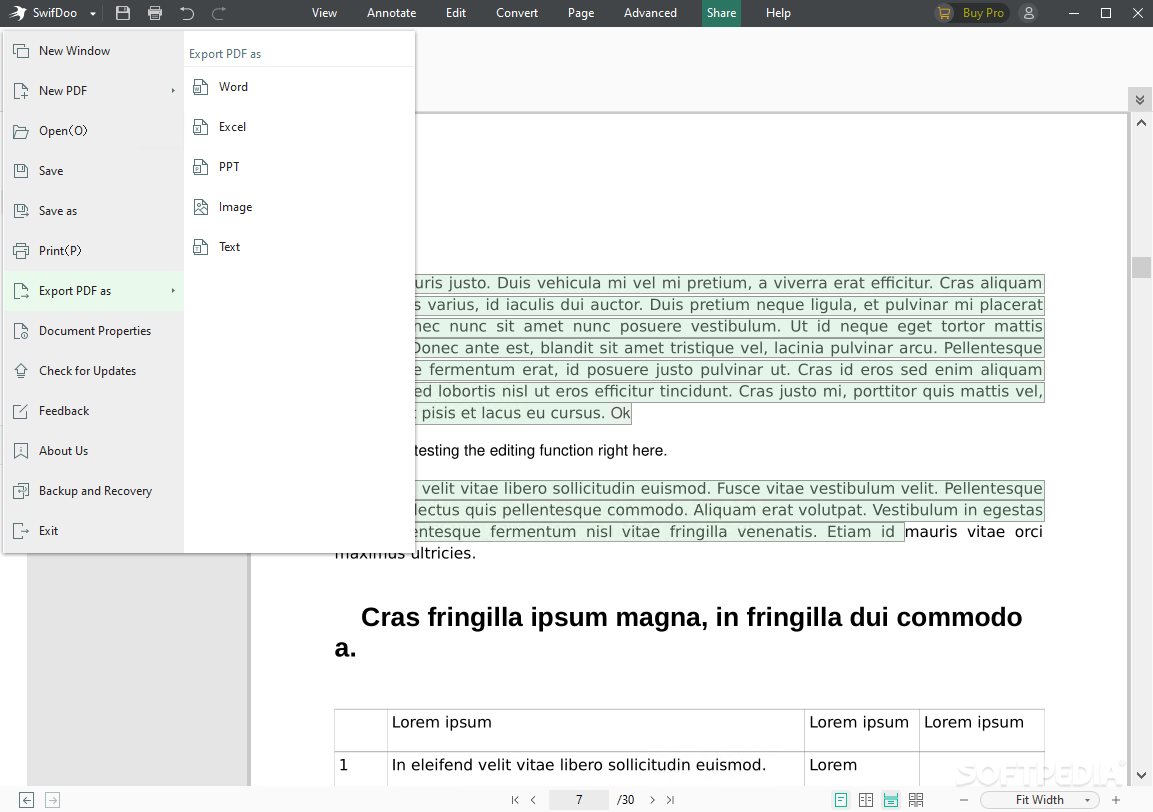Export PDF as Word
1153x812 pixels.
(299, 87)
